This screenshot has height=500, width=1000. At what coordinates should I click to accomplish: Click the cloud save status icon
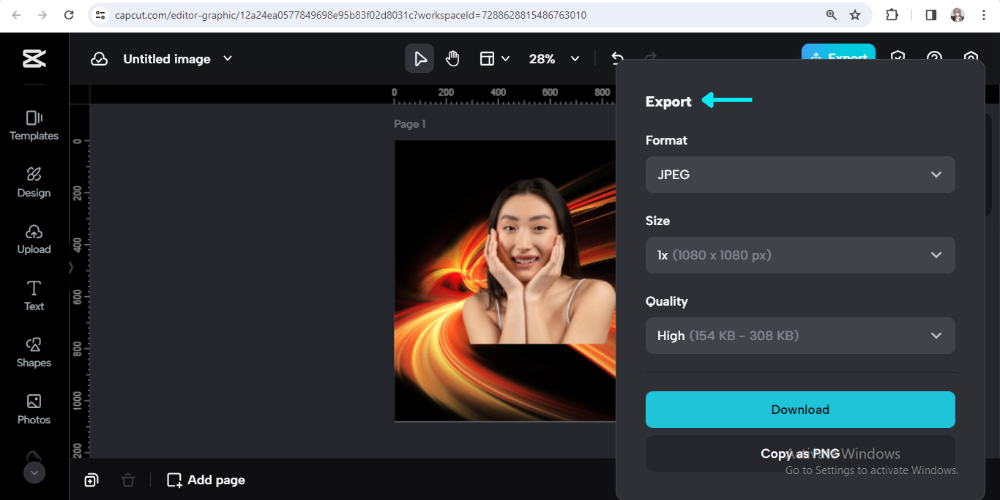(x=99, y=59)
